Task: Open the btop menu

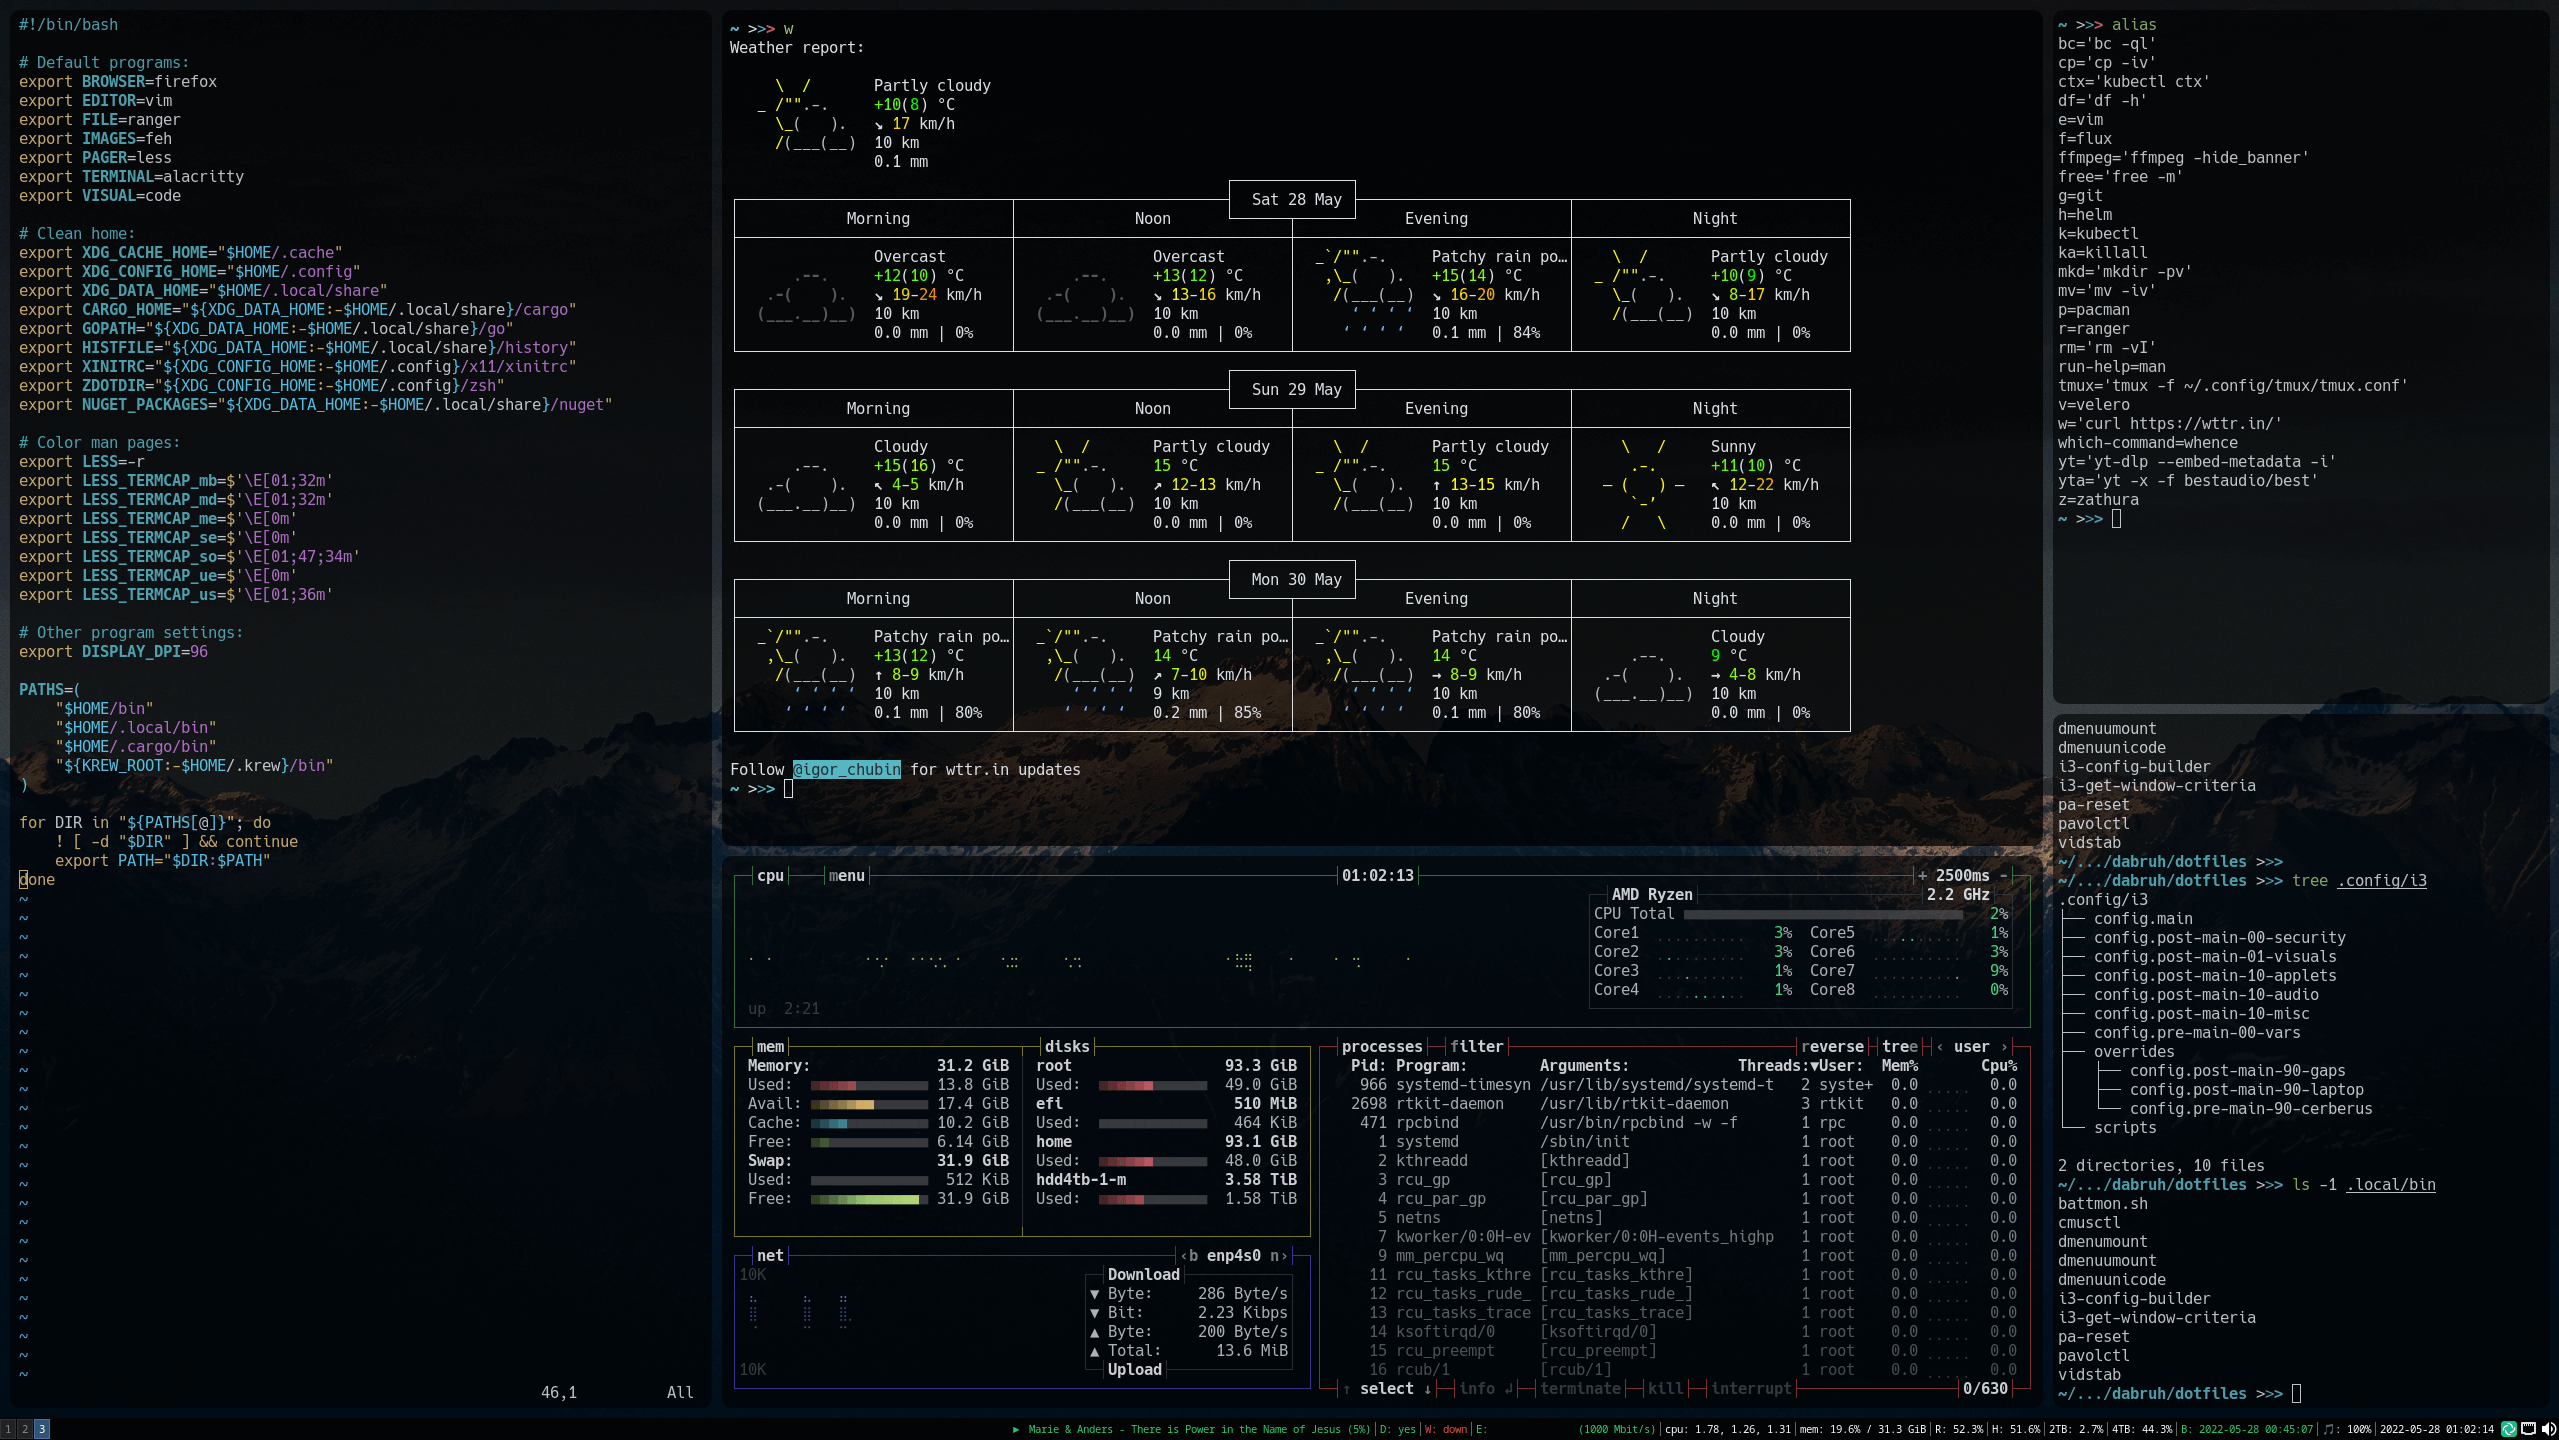Action: tap(845, 875)
